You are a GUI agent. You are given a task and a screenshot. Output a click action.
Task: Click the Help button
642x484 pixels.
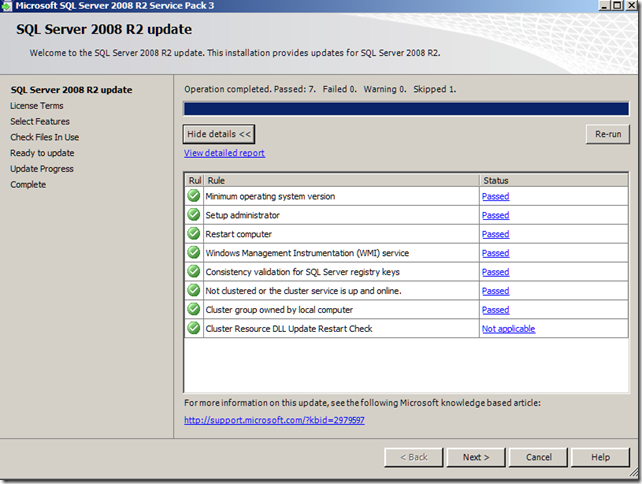point(600,457)
